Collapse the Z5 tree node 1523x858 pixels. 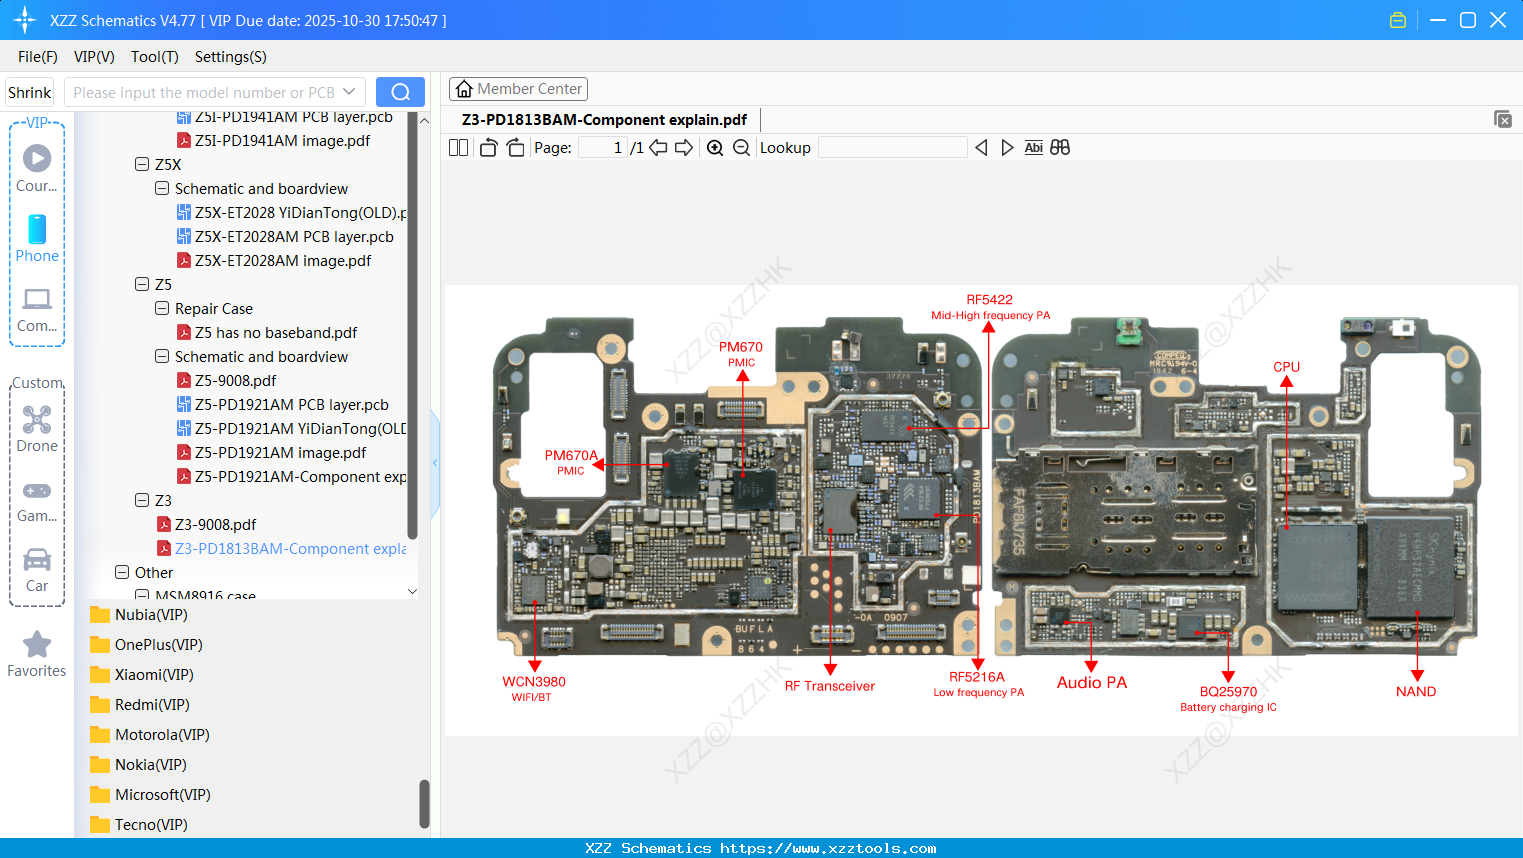point(142,284)
